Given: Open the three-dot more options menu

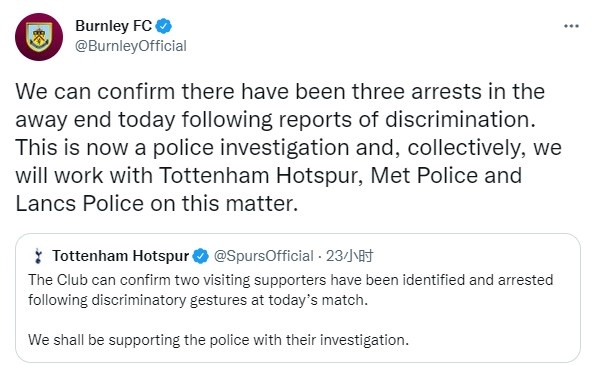Looking at the screenshot, I should (571, 26).
